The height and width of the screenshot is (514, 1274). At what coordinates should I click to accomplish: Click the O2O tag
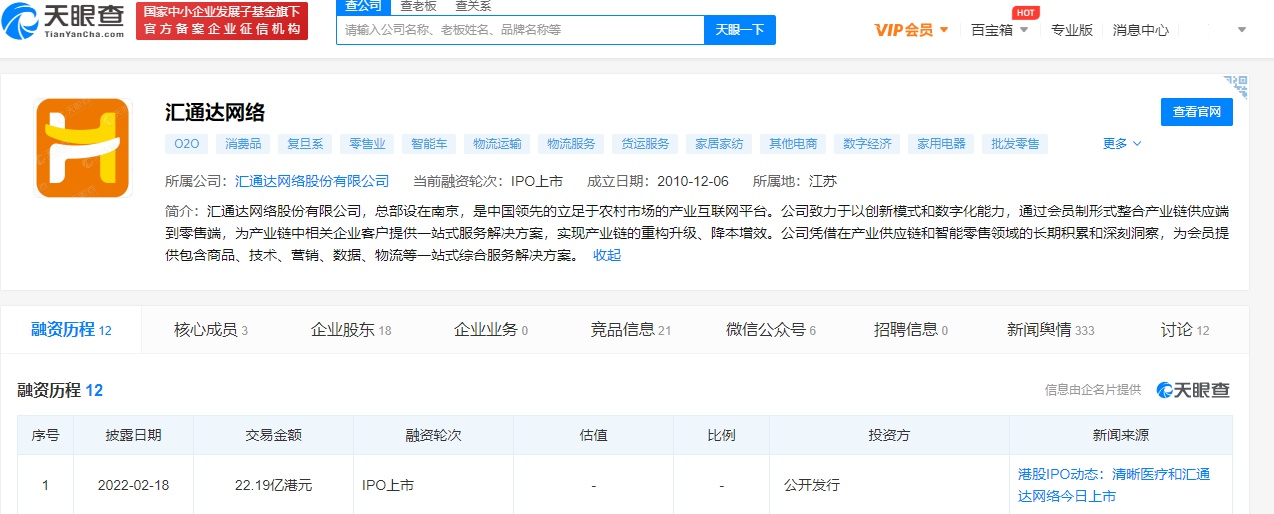pos(187,144)
